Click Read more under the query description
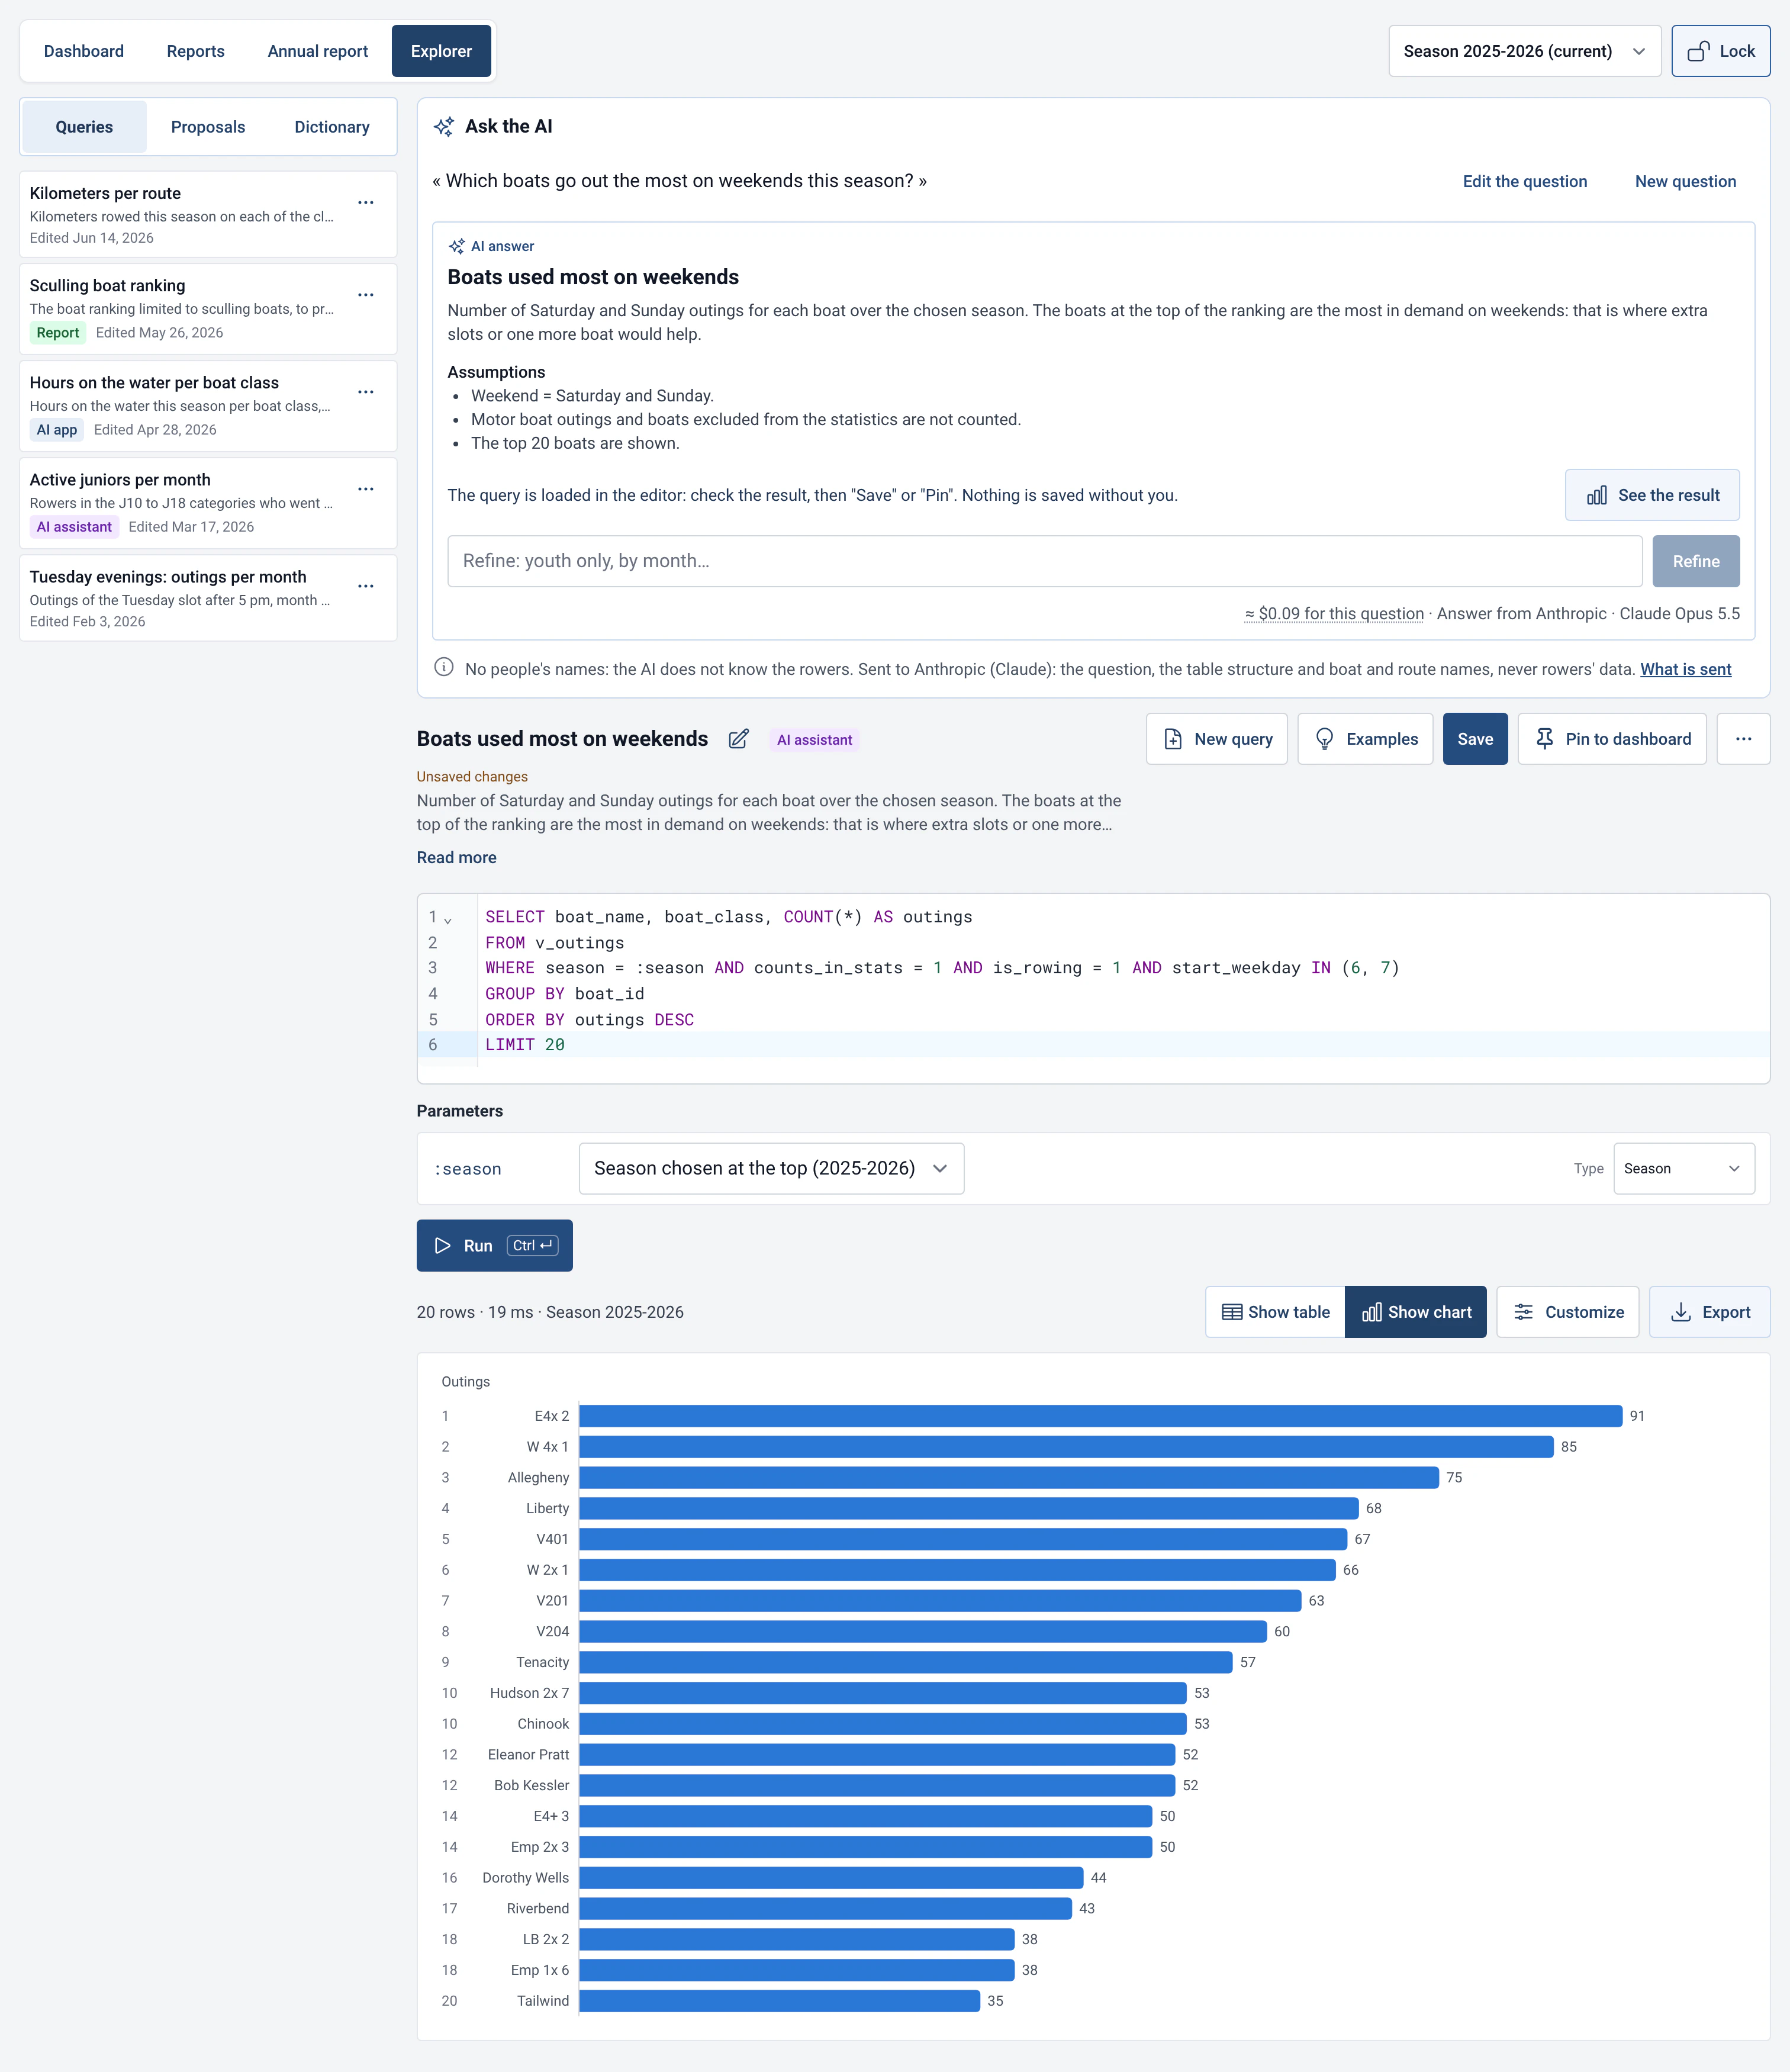 coord(456,857)
